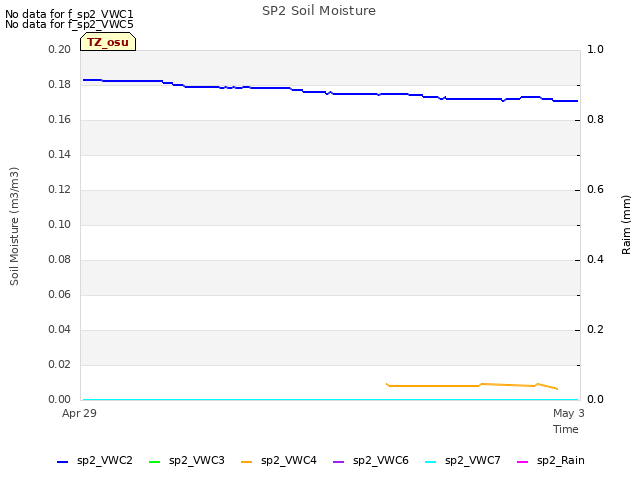Click the 0.8 right axis tick label

pos(596,120)
